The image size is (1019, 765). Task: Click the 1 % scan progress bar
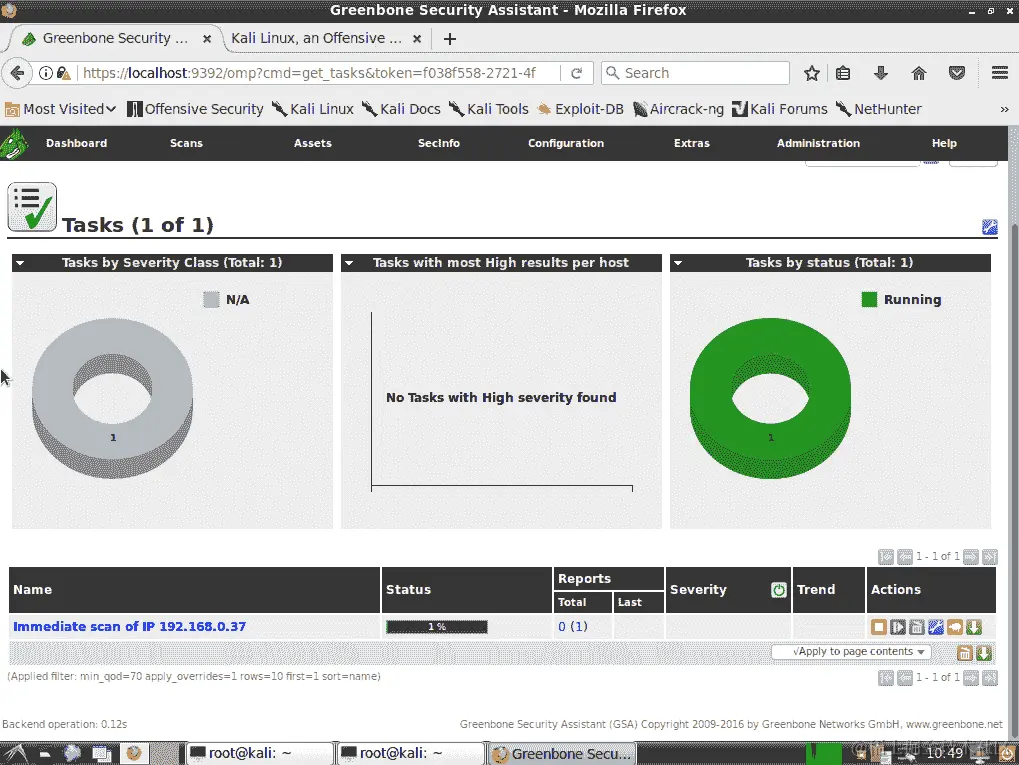pyautogui.click(x=437, y=627)
